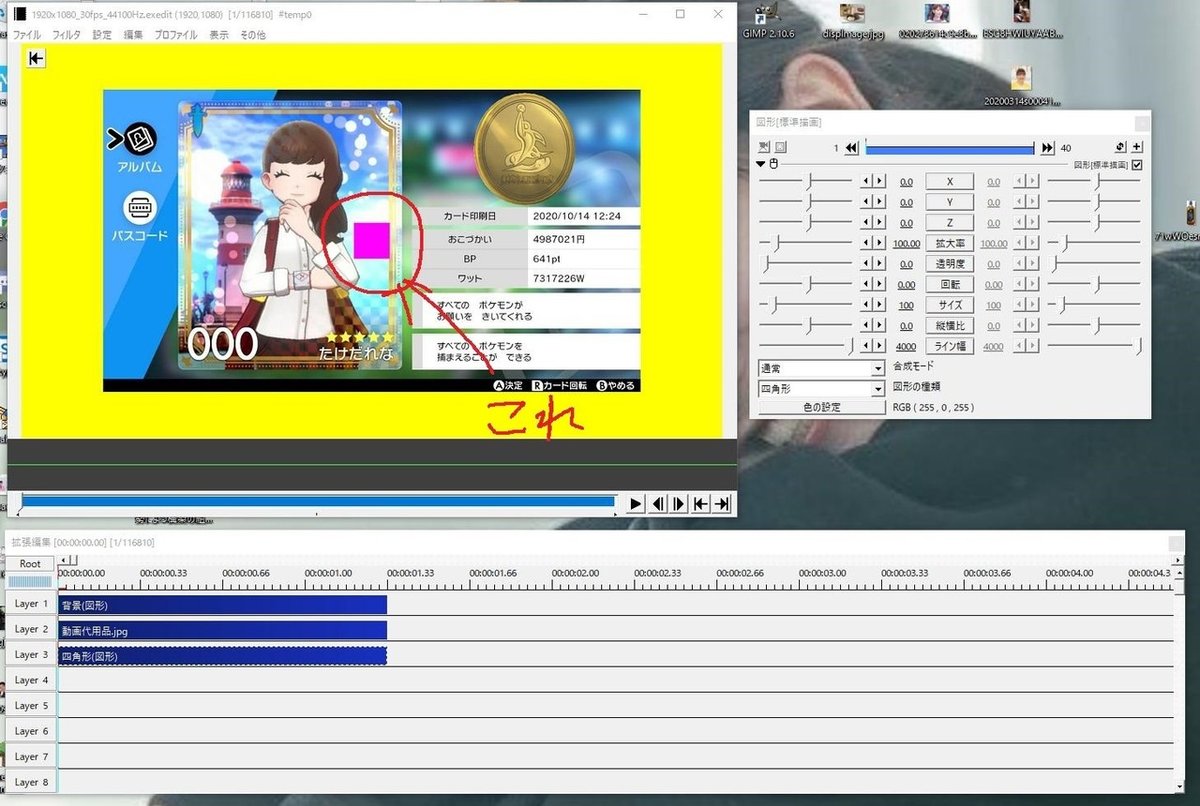
Task: Toggle visibility of Layer 2
Action: tap(30, 630)
